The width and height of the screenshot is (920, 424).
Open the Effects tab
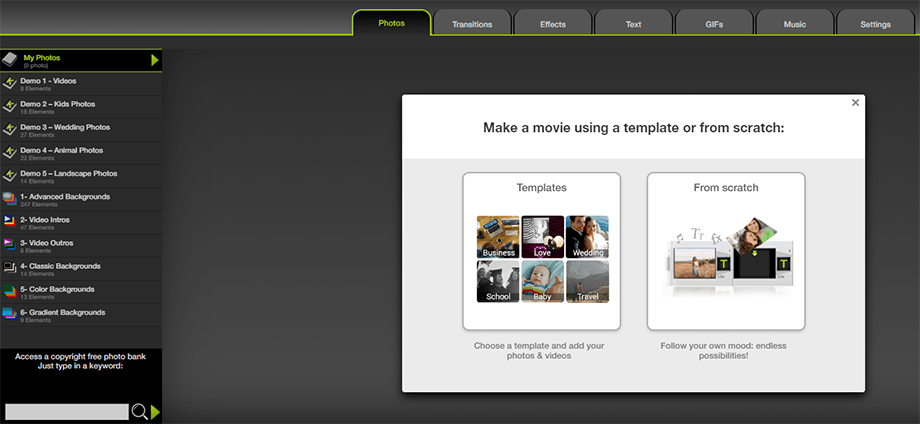[553, 24]
